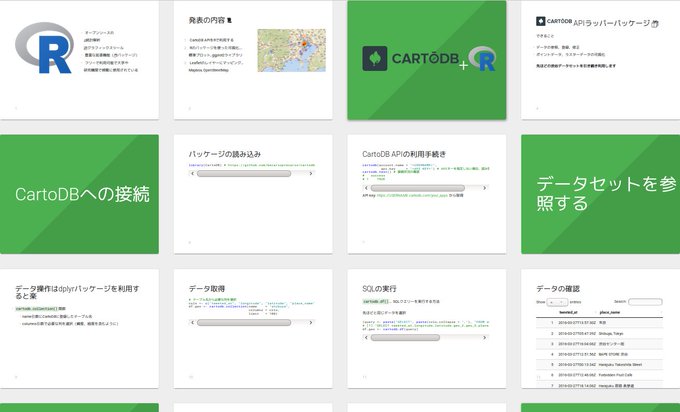Click the cartodb.df() code label
The image size is (680, 412).
(376, 301)
